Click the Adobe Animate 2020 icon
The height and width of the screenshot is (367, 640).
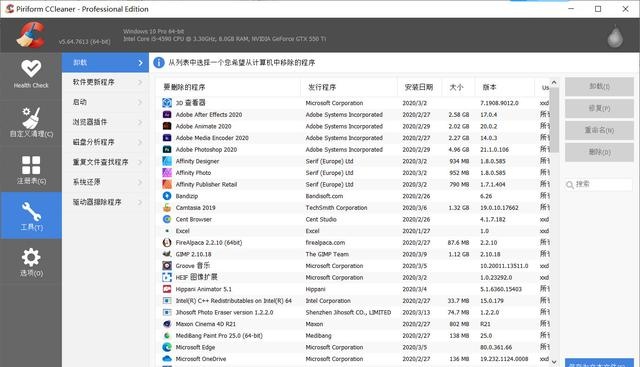(x=167, y=126)
